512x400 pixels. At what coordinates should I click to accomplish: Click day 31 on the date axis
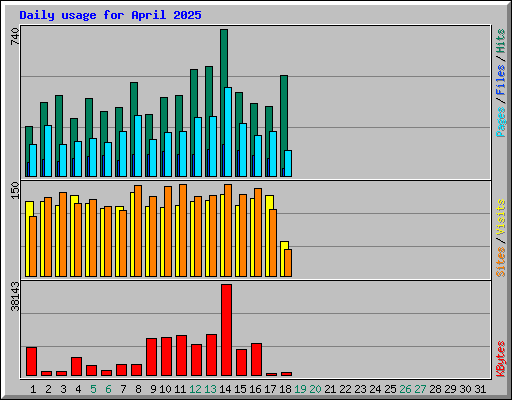point(480,389)
